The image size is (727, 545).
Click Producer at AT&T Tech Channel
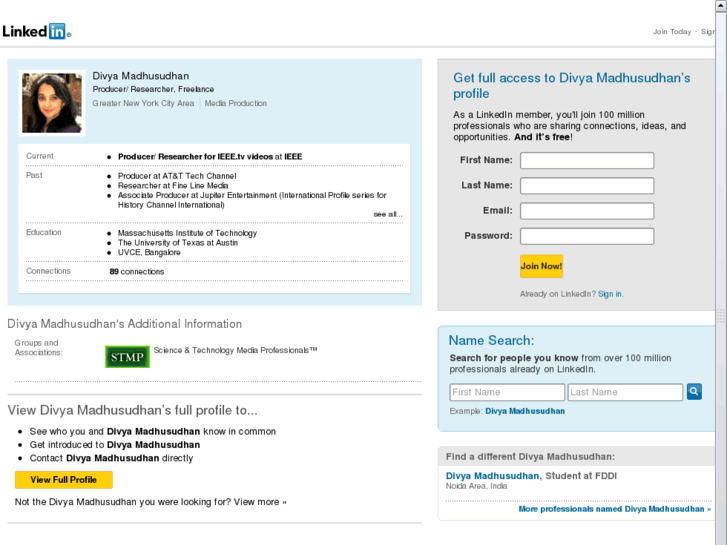(x=177, y=176)
